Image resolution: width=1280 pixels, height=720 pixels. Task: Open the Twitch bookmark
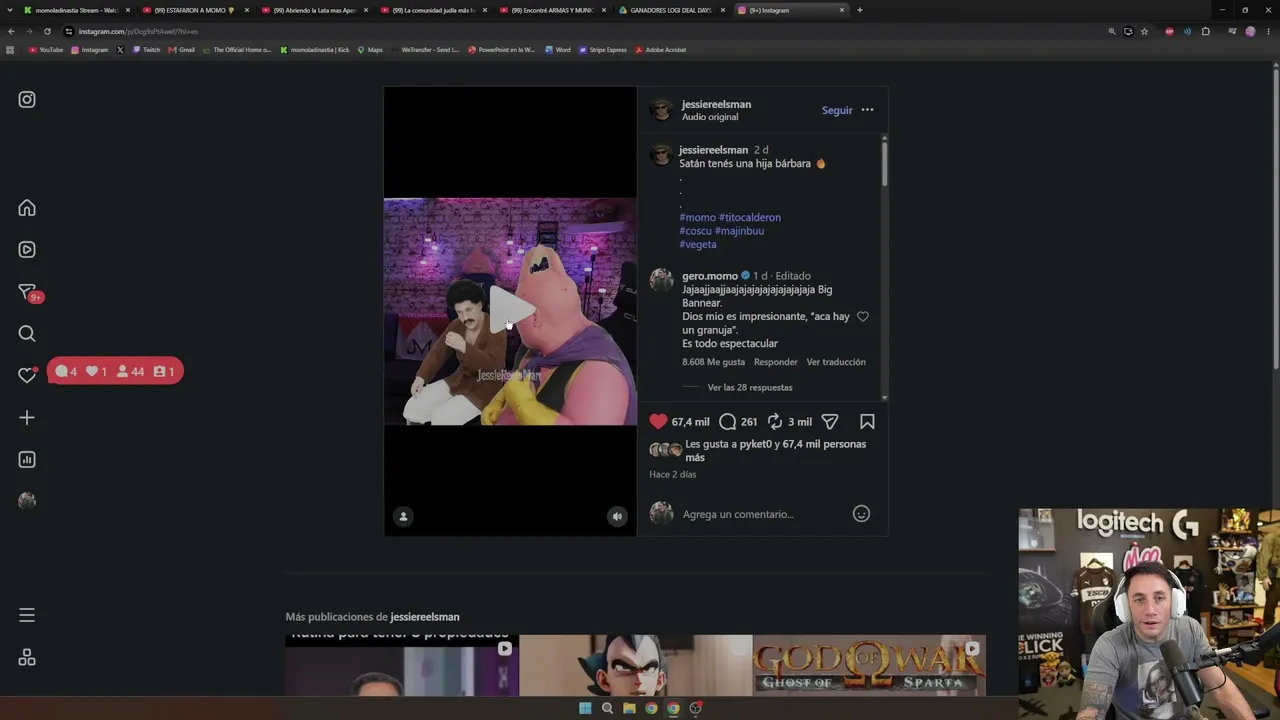pyautogui.click(x=147, y=50)
